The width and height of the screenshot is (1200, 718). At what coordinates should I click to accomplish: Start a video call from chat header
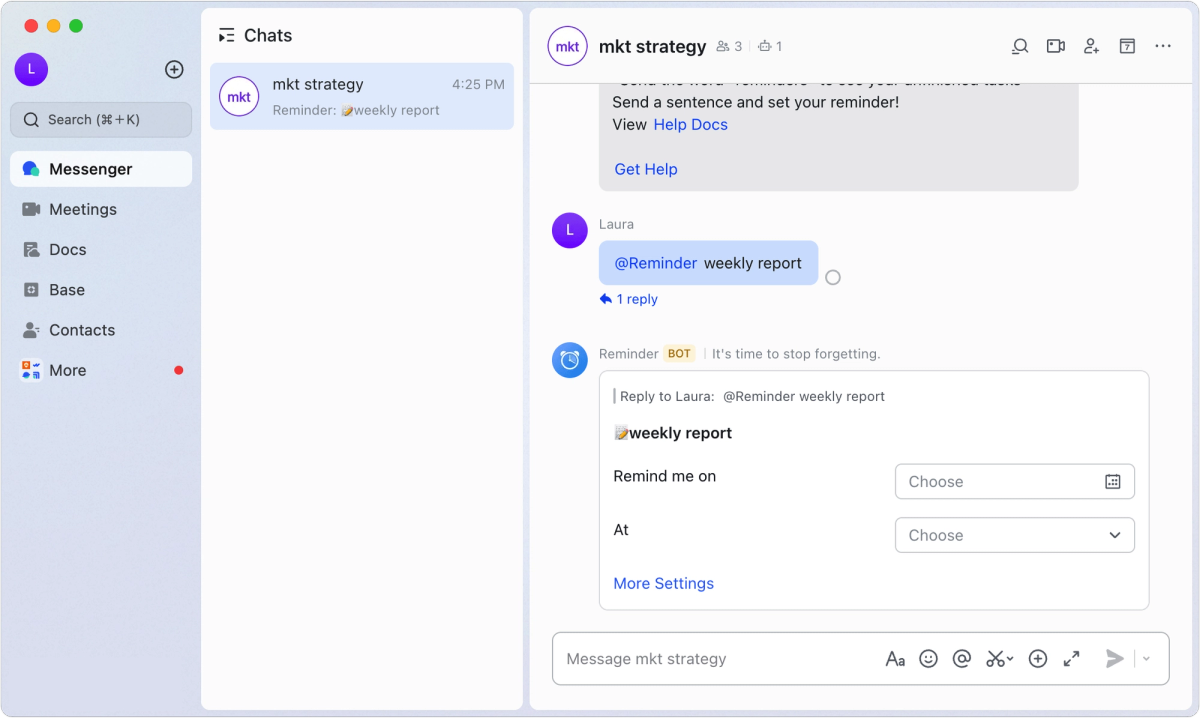(1055, 46)
